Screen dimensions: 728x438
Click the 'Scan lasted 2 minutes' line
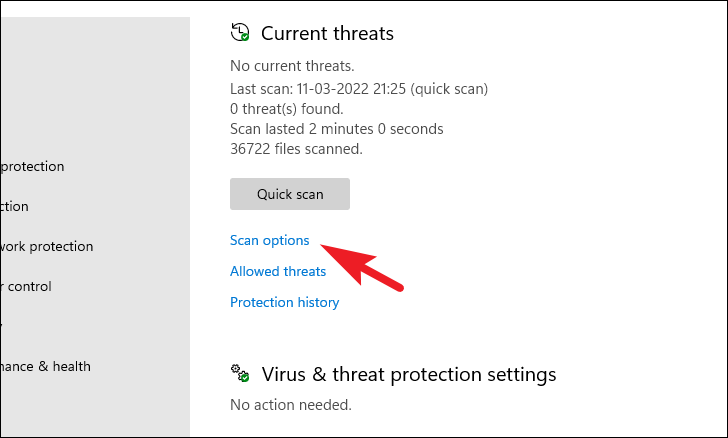pyautogui.click(x=337, y=129)
